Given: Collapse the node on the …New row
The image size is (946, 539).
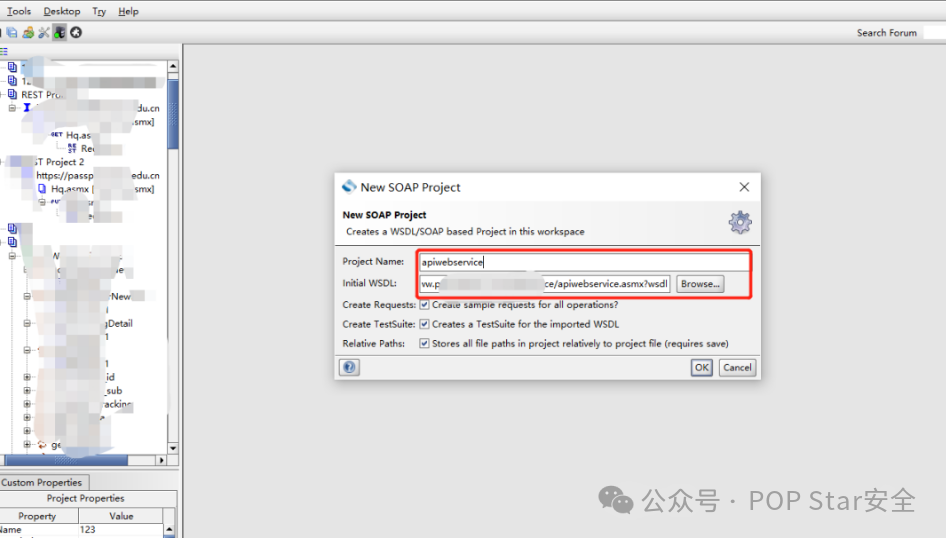Looking at the screenshot, I should click(27, 296).
